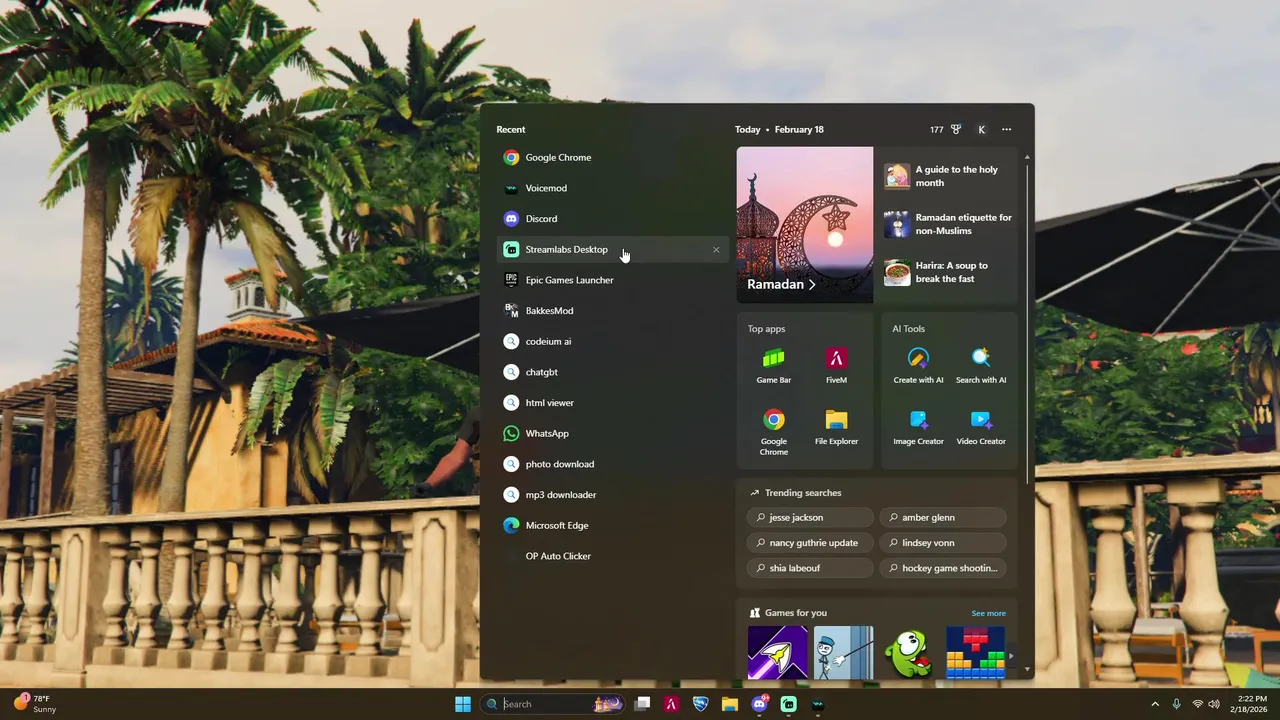
Task: Select the 'photo download' recent search
Action: click(x=611, y=464)
